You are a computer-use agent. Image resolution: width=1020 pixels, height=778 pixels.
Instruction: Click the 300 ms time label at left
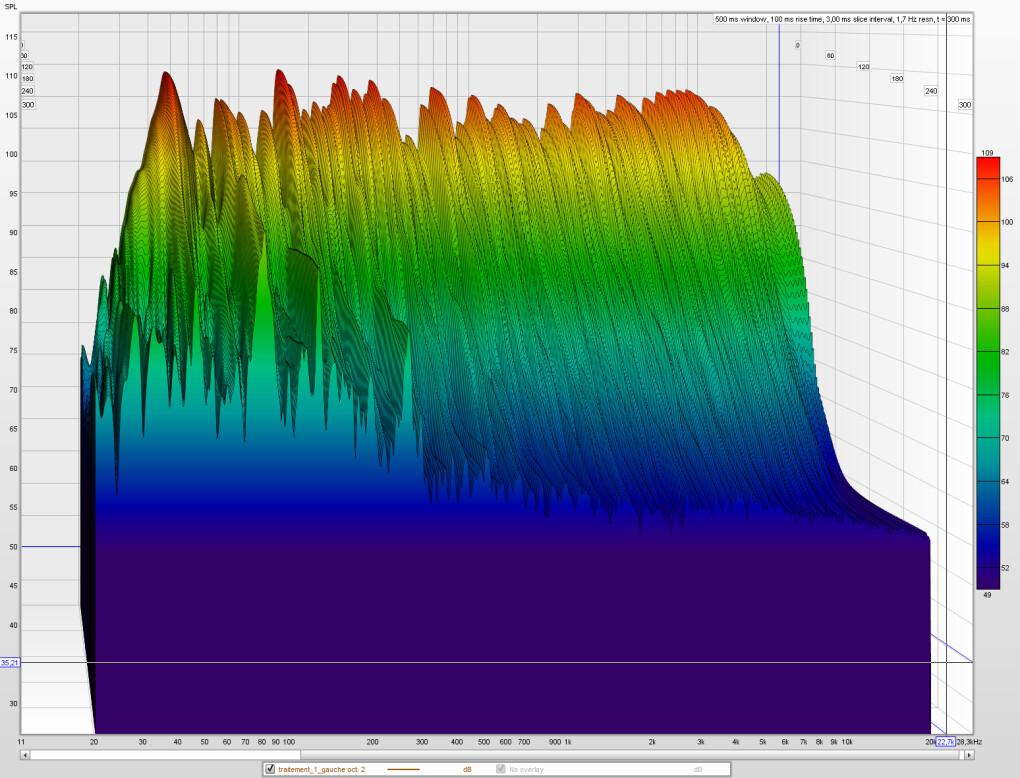coord(27,104)
